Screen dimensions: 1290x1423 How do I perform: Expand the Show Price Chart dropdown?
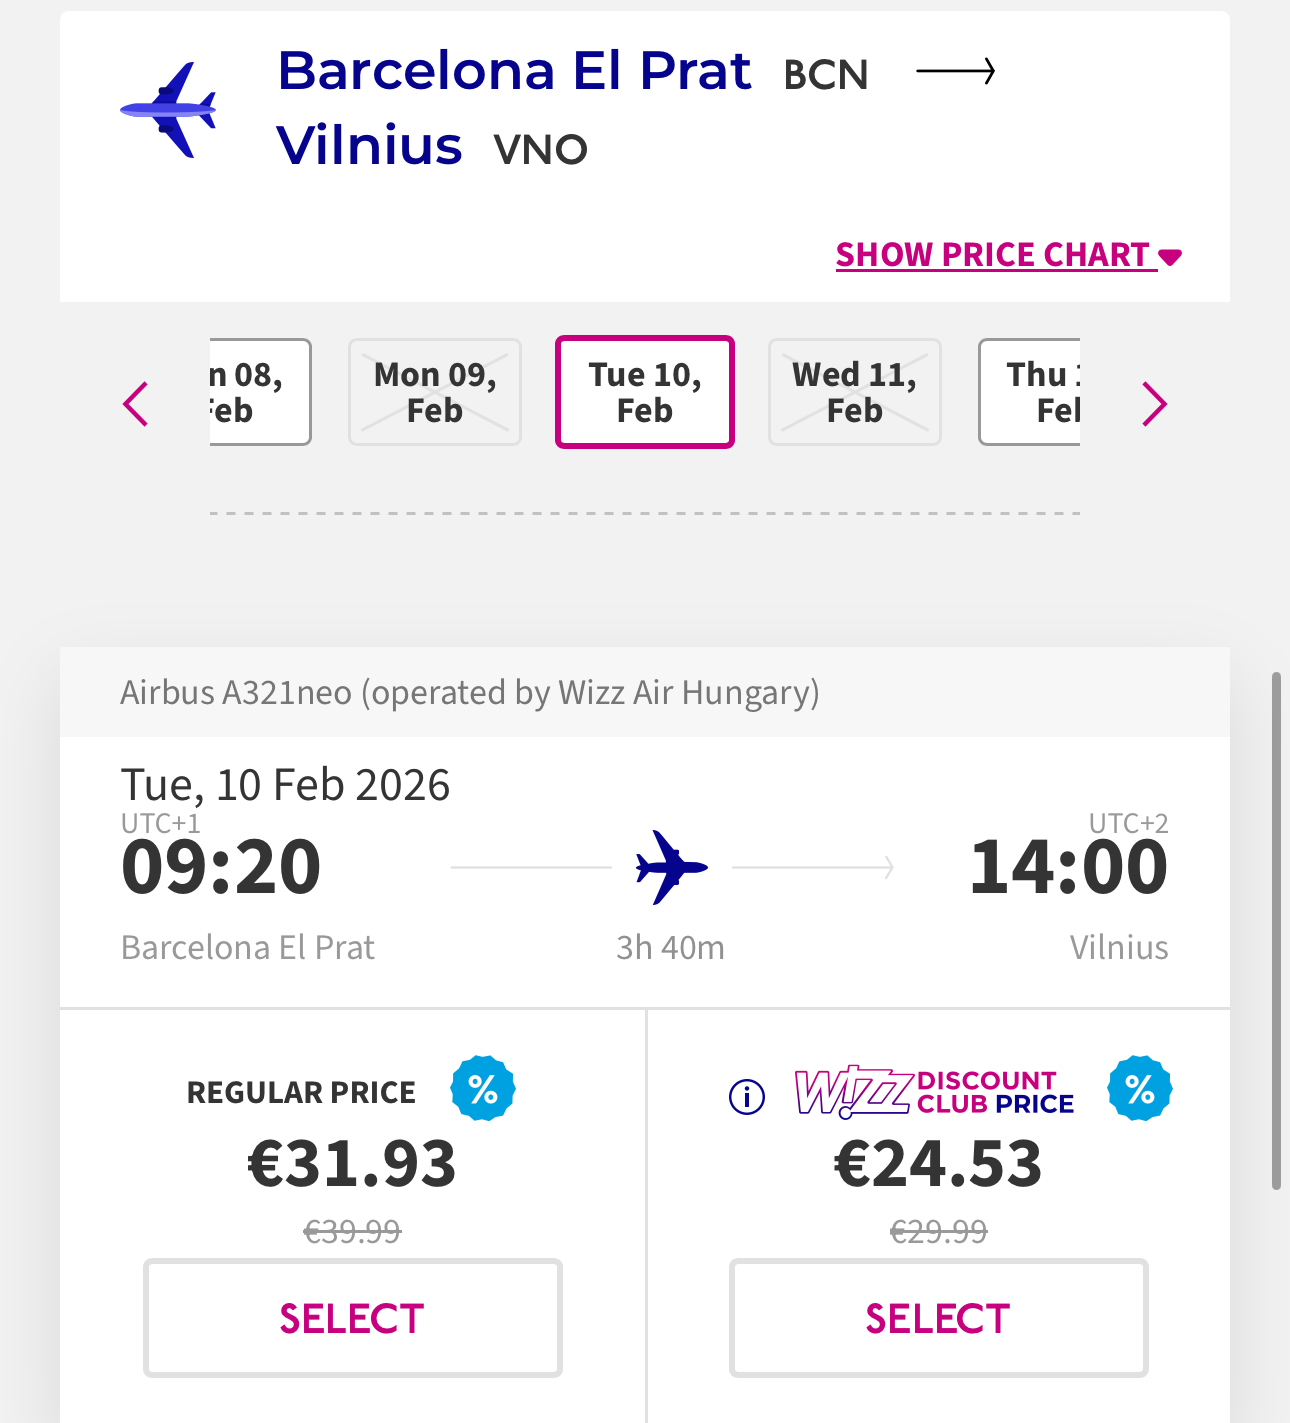(1008, 255)
